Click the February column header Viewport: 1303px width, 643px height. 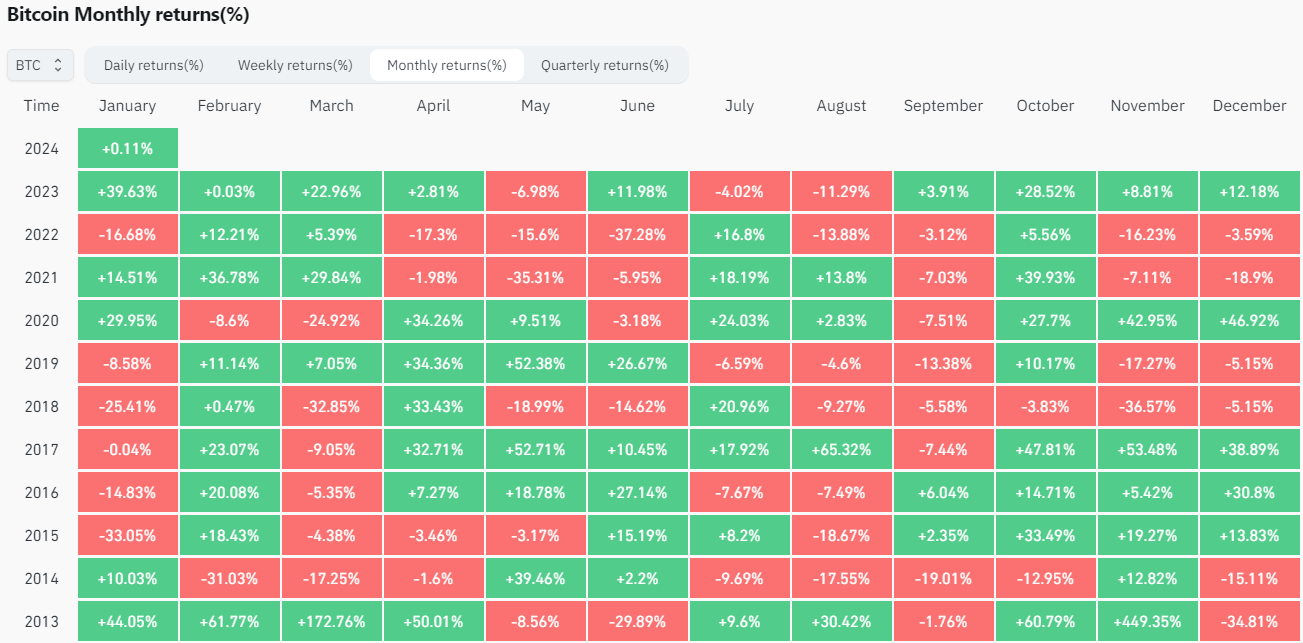tap(229, 105)
